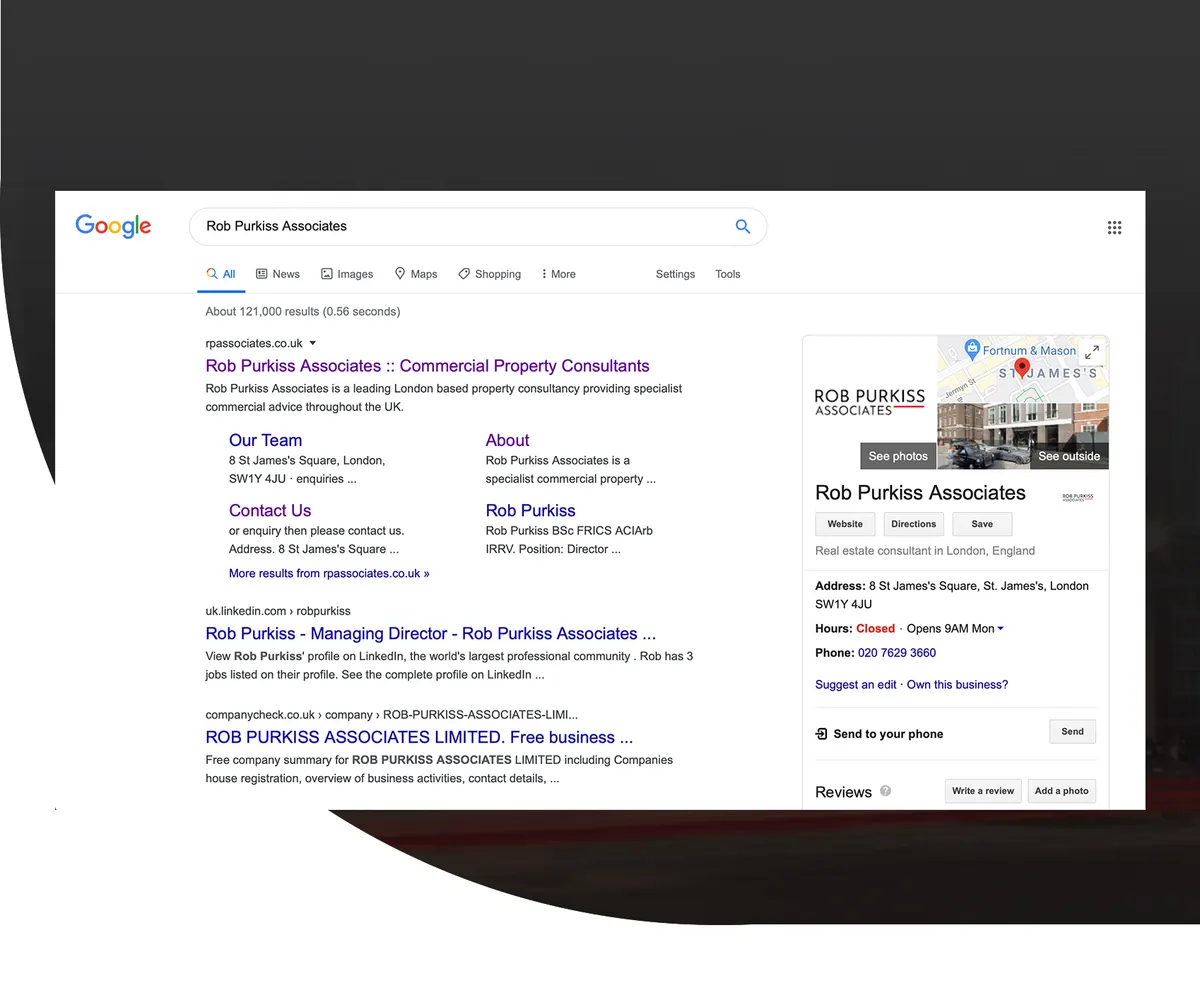The height and width of the screenshot is (1000, 1200).
Task: Click the Directions button
Action: click(x=914, y=524)
